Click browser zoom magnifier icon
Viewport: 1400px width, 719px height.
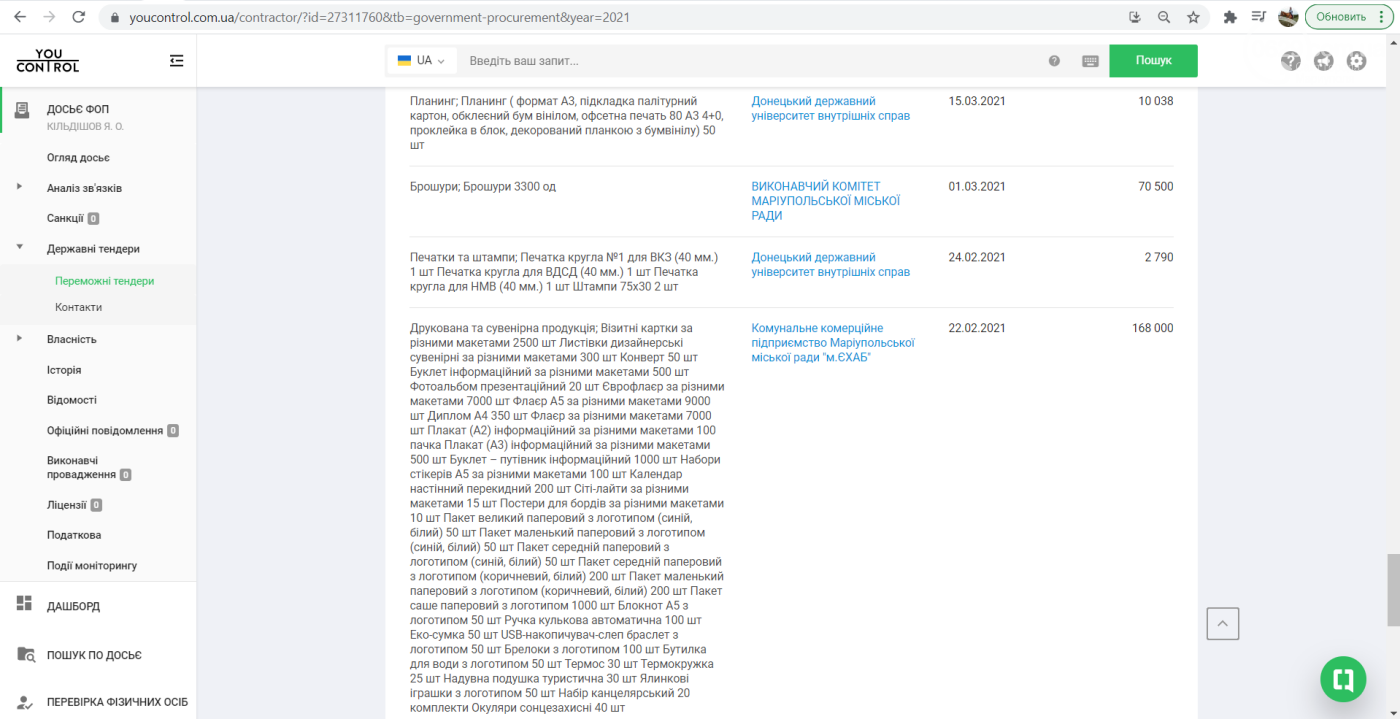click(1164, 17)
